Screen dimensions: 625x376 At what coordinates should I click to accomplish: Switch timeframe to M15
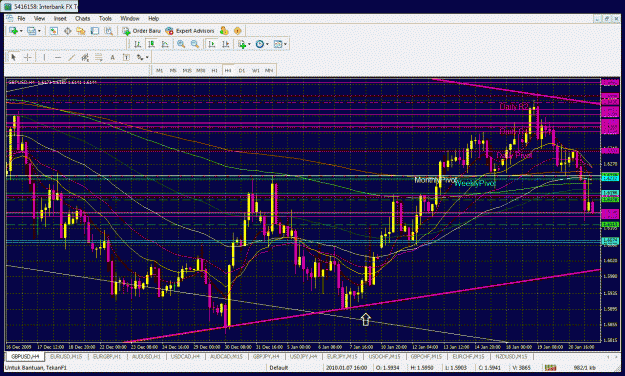[x=187, y=70]
